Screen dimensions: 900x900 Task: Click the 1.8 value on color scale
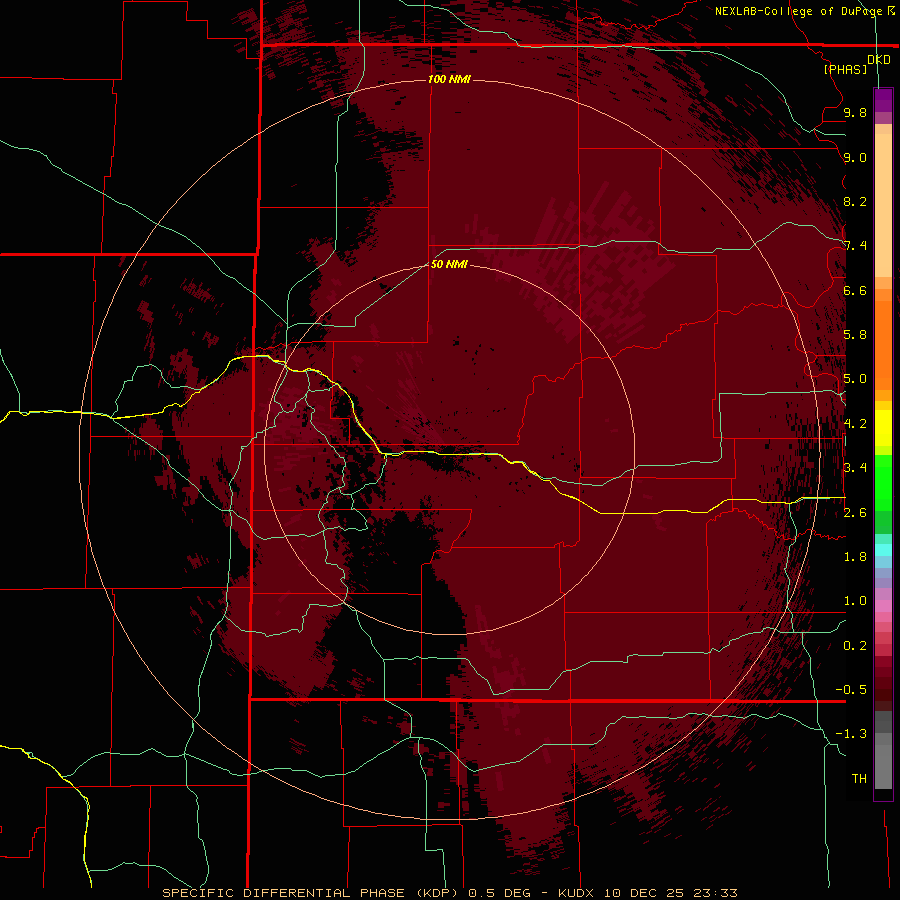(855, 557)
